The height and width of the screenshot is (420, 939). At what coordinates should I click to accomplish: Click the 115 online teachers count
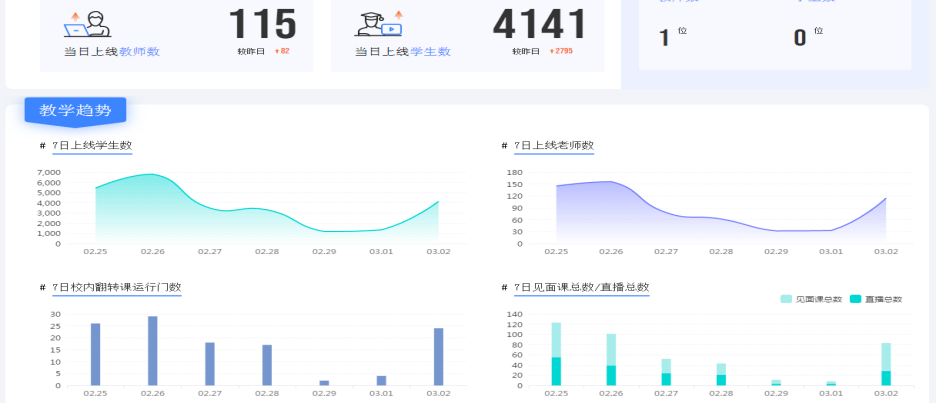263,24
